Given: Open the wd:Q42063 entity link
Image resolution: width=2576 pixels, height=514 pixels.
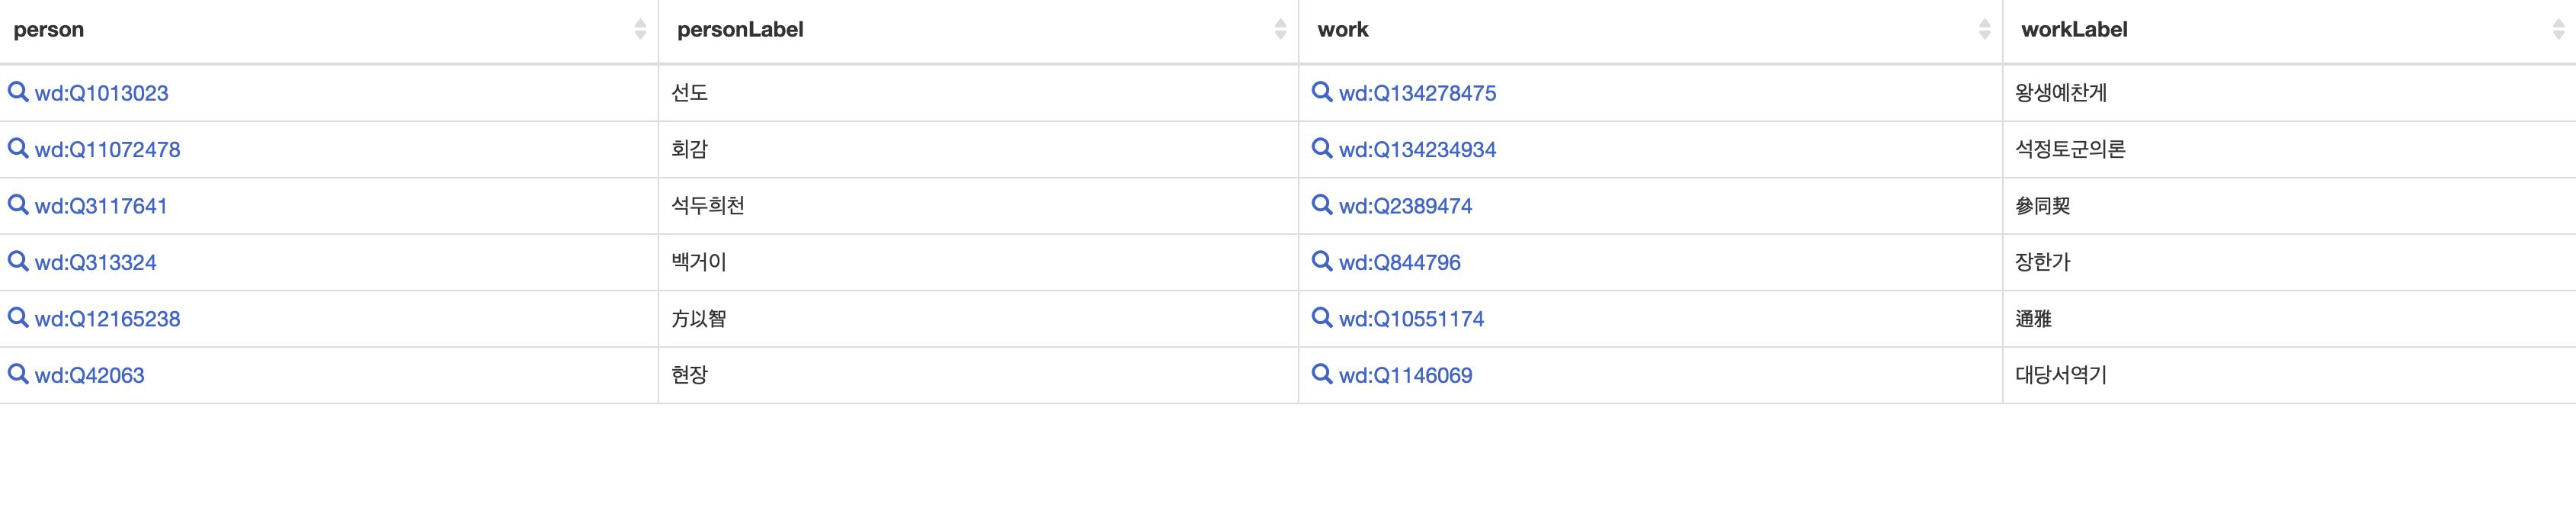Looking at the screenshot, I should (89, 376).
